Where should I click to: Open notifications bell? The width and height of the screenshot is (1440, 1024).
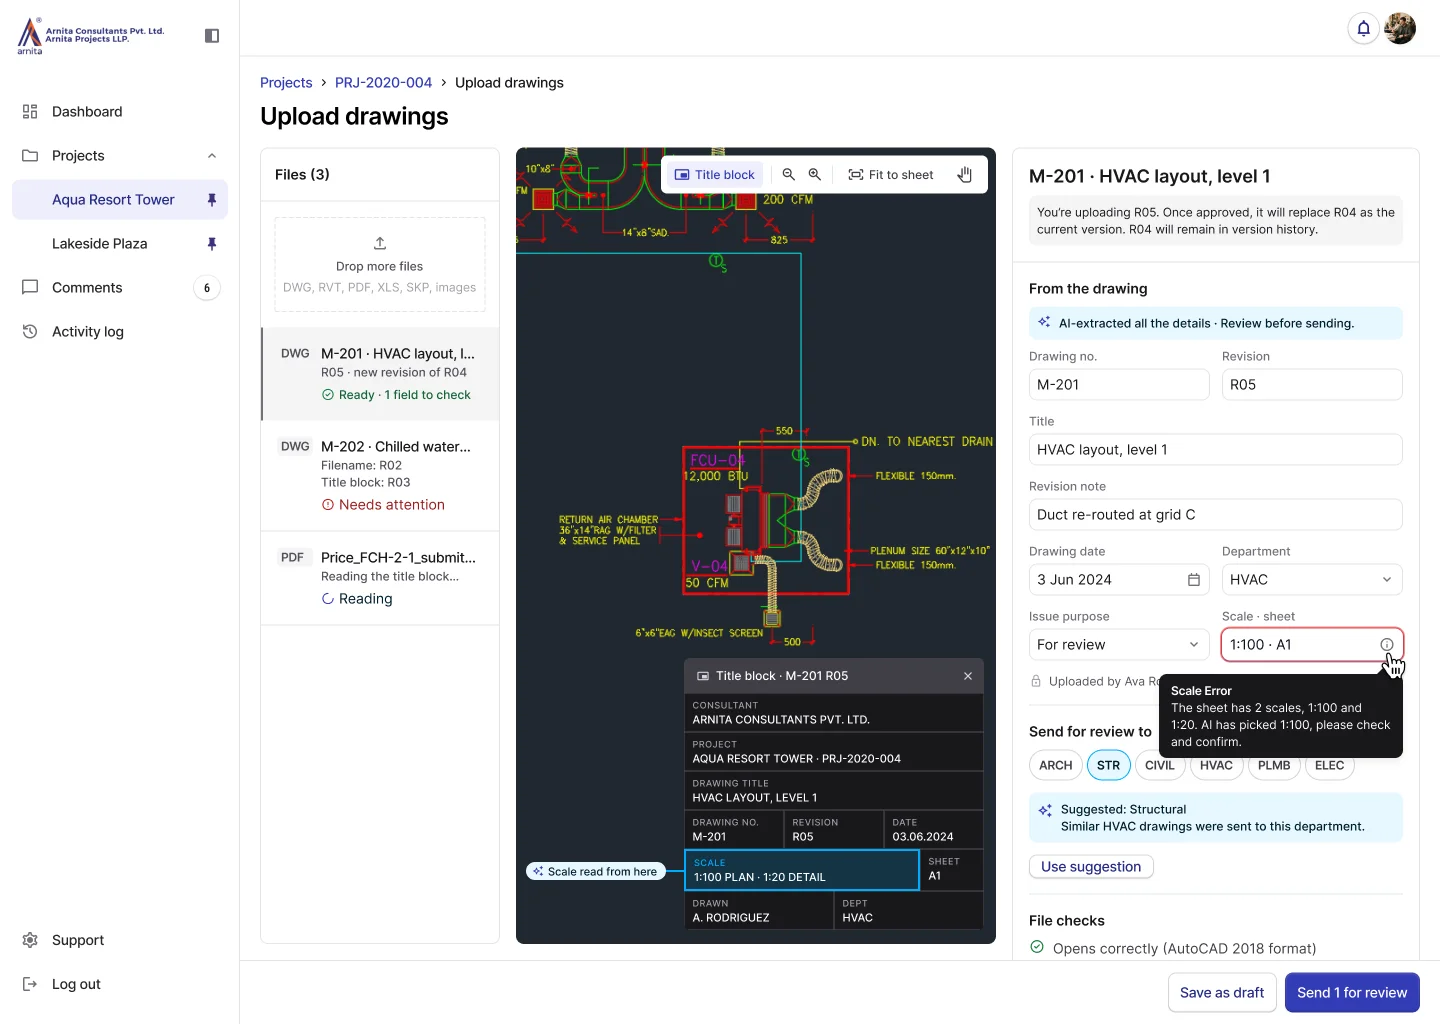click(x=1363, y=28)
